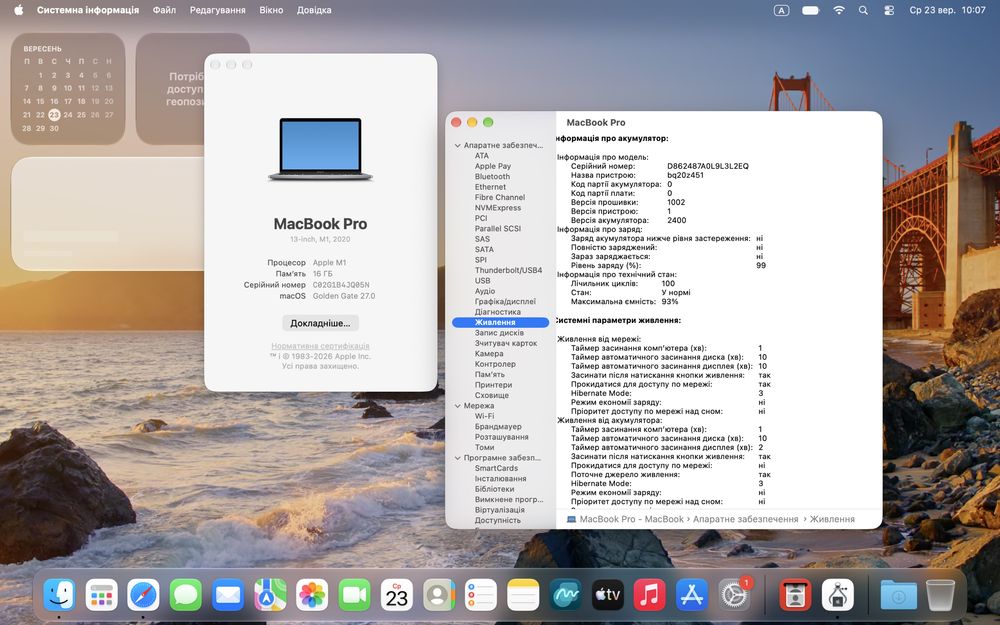Open the white compass-tool app icon in Dock
This screenshot has width=1000, height=625.
pyautogui.click(x=837, y=595)
